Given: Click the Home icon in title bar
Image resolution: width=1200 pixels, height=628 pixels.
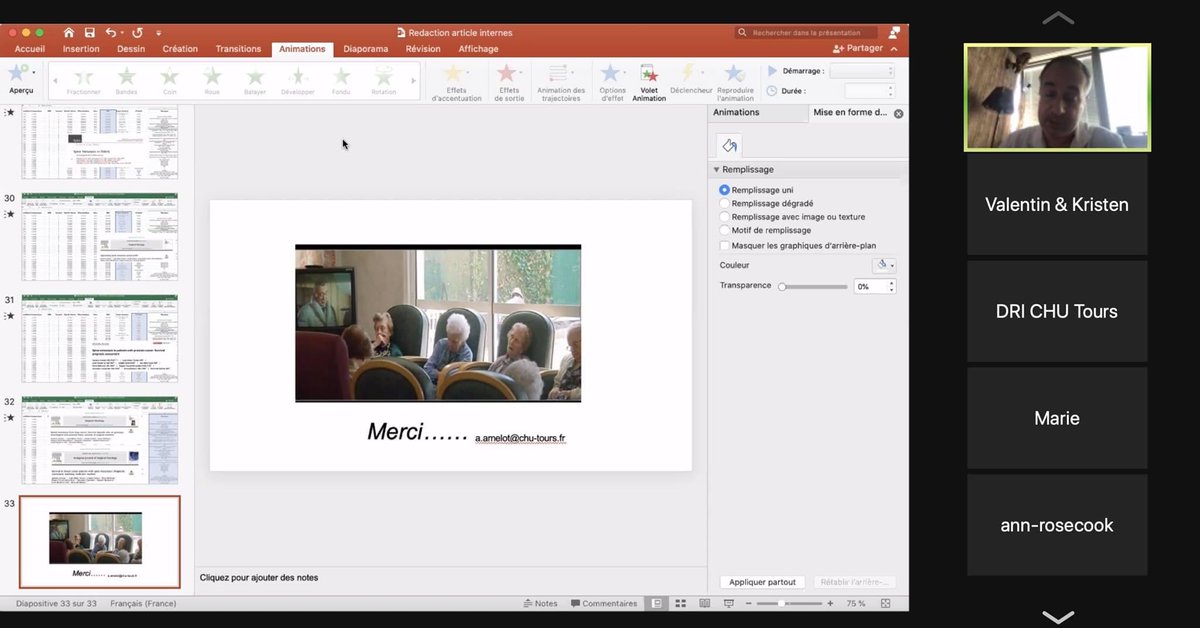Looking at the screenshot, I should click(x=69, y=33).
